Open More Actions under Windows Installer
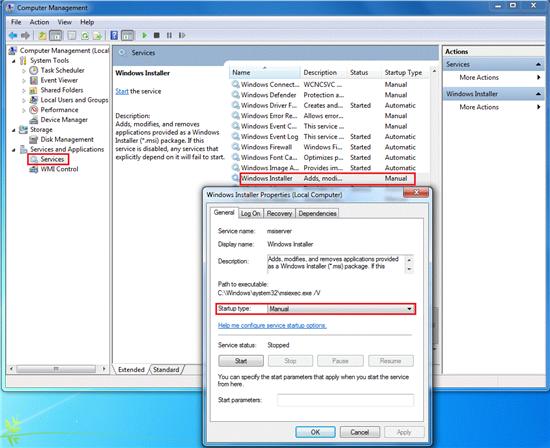 coord(494,107)
